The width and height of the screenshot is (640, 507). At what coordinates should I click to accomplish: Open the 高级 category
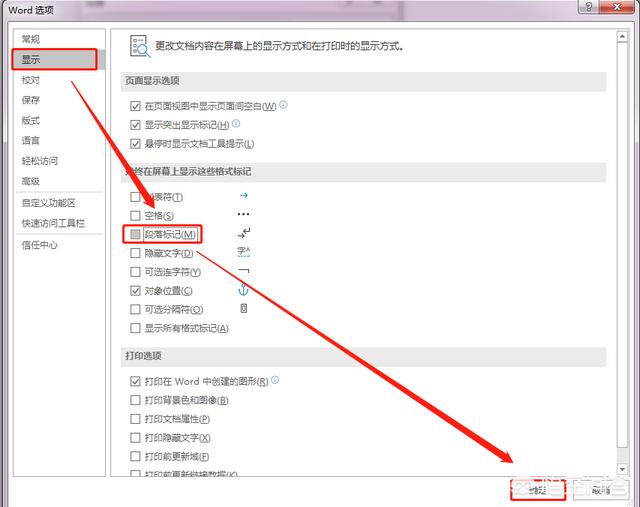pos(59,181)
